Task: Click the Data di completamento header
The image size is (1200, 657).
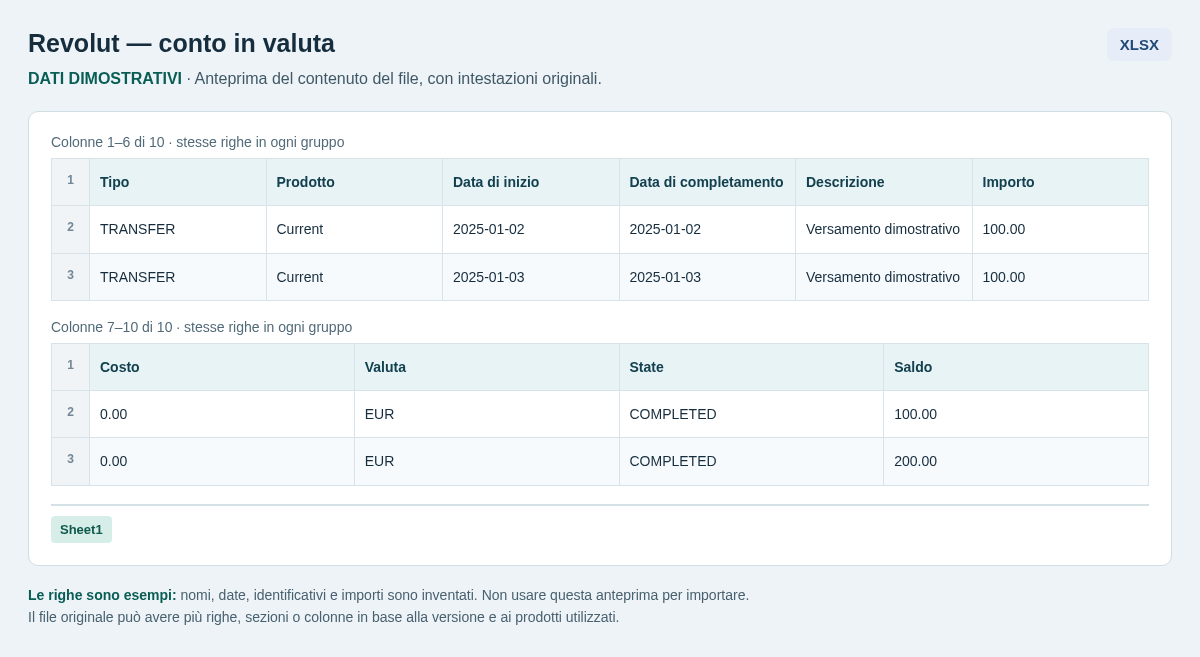Action: coord(707,182)
